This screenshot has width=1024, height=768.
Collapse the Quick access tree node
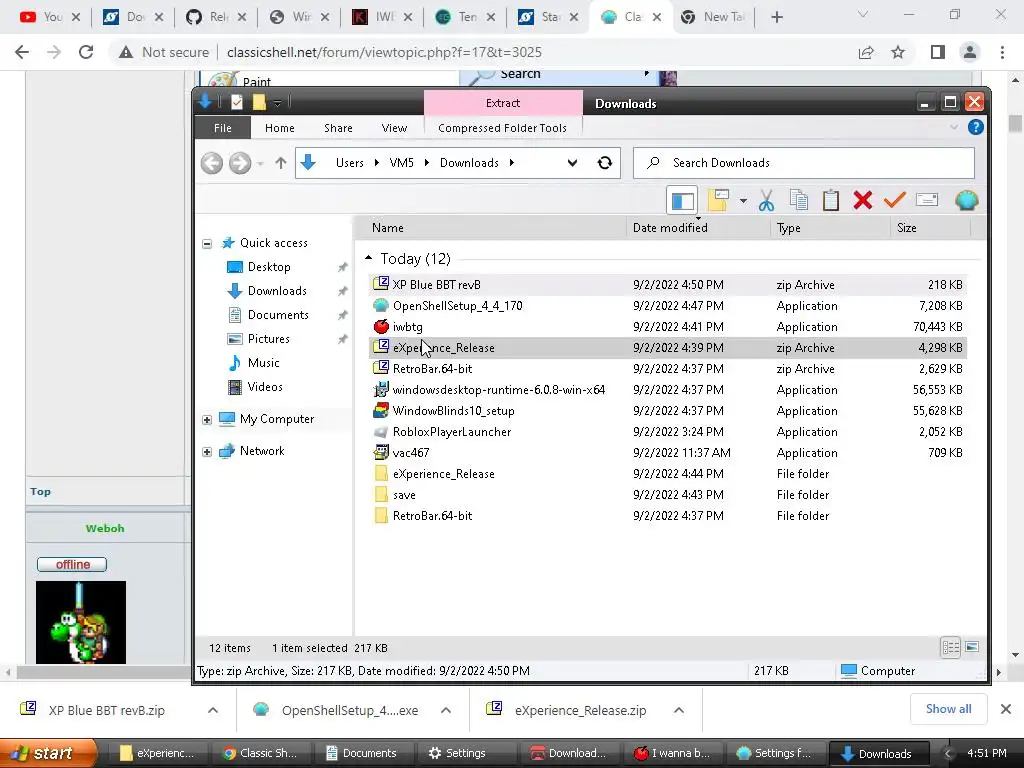pyautogui.click(x=207, y=244)
